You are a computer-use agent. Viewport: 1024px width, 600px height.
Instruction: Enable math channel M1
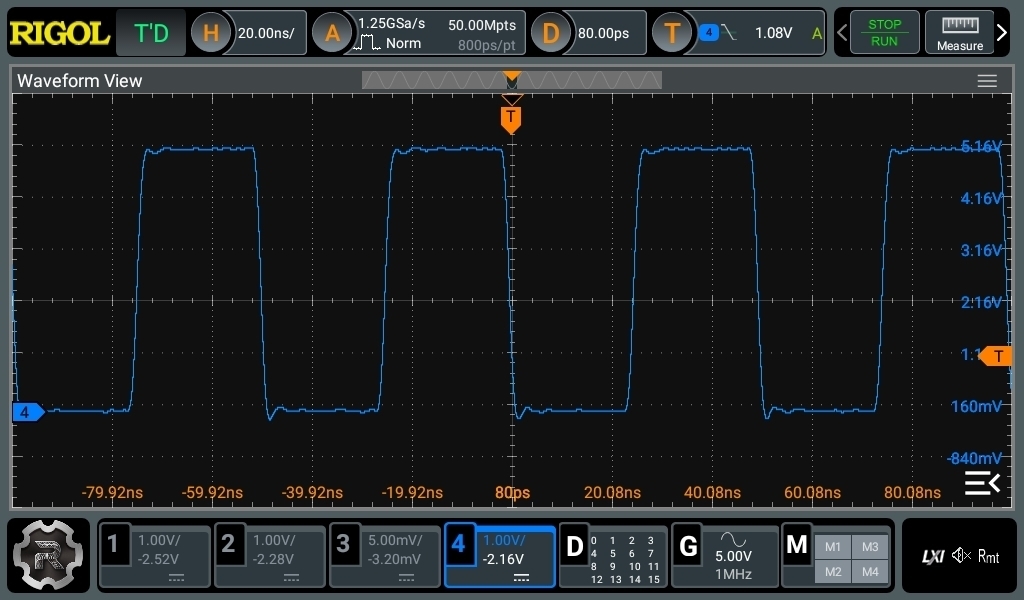(833, 547)
